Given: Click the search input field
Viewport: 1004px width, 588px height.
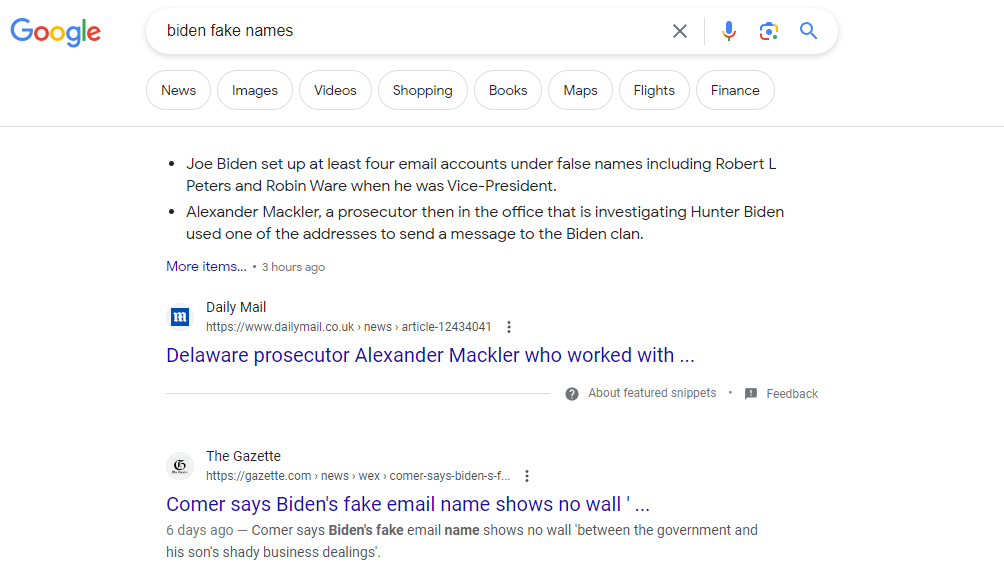Looking at the screenshot, I should (x=410, y=31).
